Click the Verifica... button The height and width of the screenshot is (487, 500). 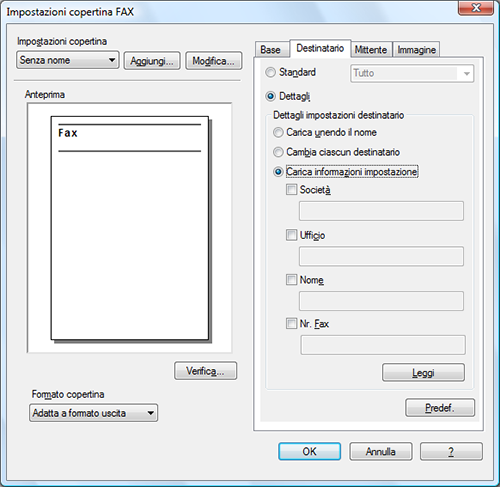tap(206, 371)
